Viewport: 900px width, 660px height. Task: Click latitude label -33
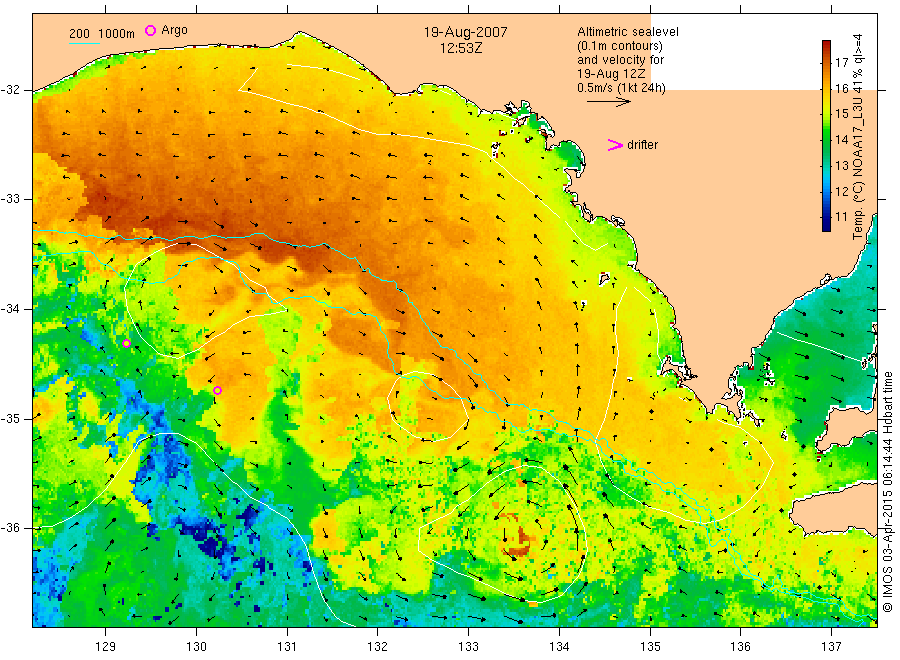point(10,199)
